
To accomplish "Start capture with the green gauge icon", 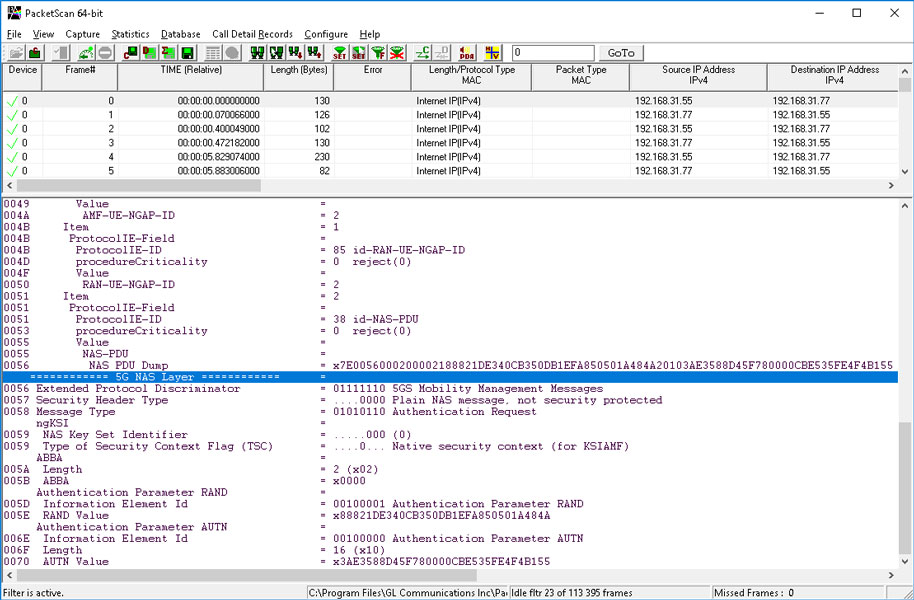I will click(x=87, y=53).
